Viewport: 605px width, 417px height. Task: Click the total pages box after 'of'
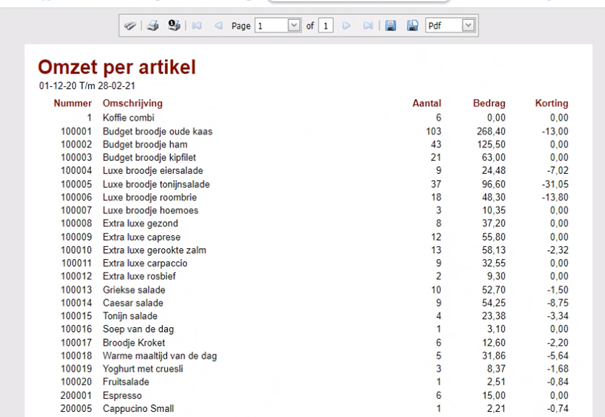tap(326, 26)
